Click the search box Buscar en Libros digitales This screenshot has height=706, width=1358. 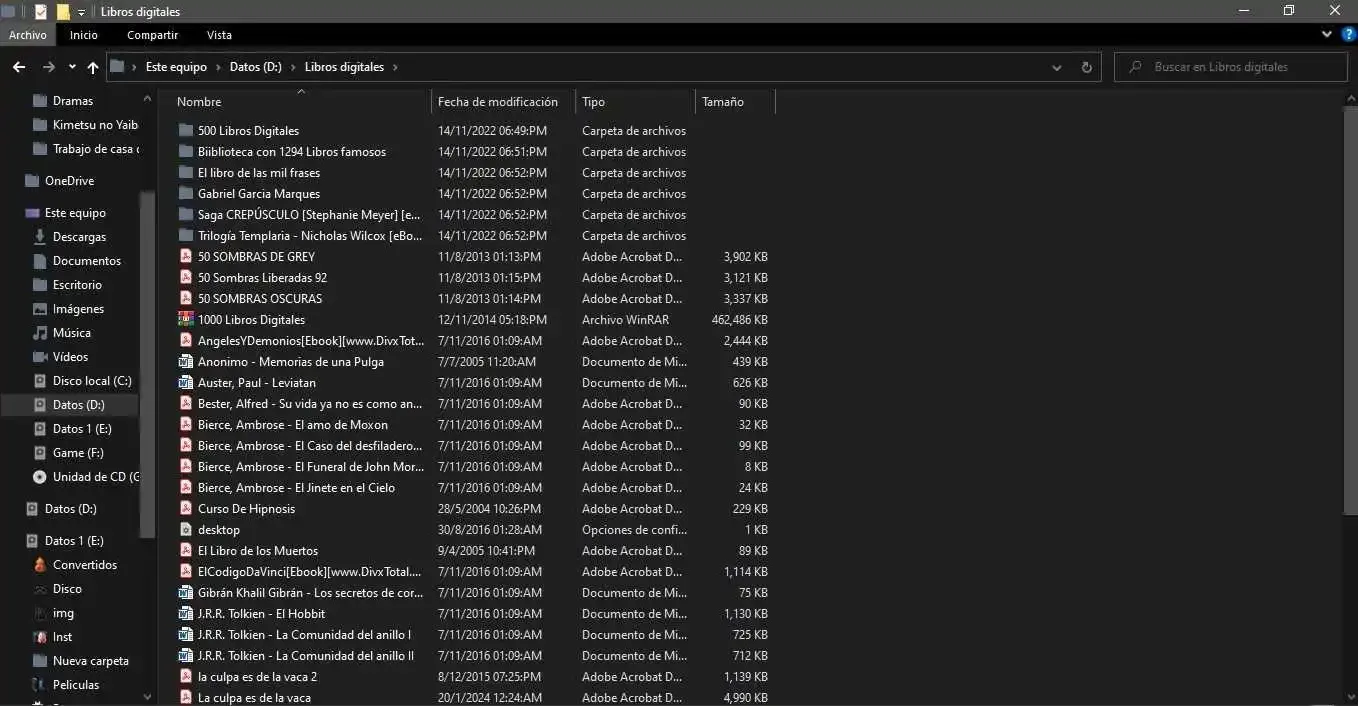click(1231, 67)
